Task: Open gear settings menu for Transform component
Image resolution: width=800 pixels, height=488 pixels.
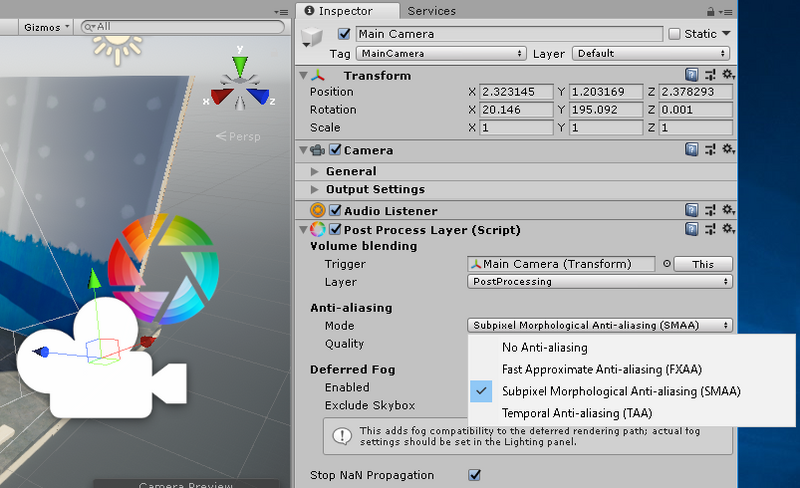Action: [728, 75]
